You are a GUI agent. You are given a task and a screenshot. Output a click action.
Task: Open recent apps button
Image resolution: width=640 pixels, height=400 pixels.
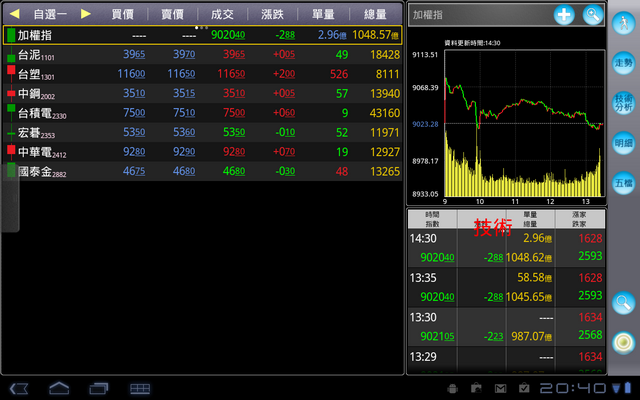(99, 388)
